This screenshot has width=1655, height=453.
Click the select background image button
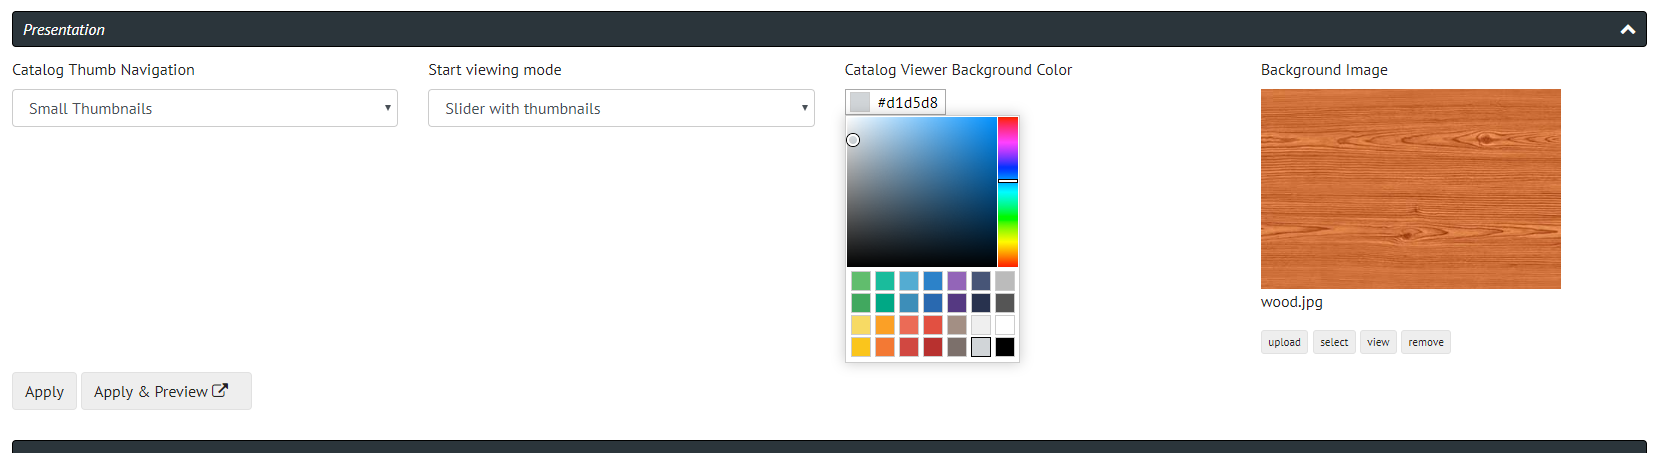(x=1334, y=342)
